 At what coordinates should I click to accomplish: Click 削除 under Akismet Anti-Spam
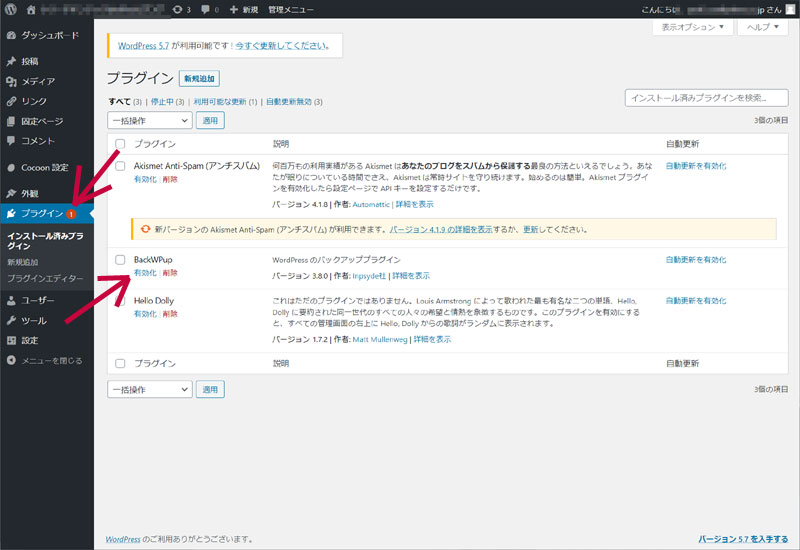tap(170, 180)
